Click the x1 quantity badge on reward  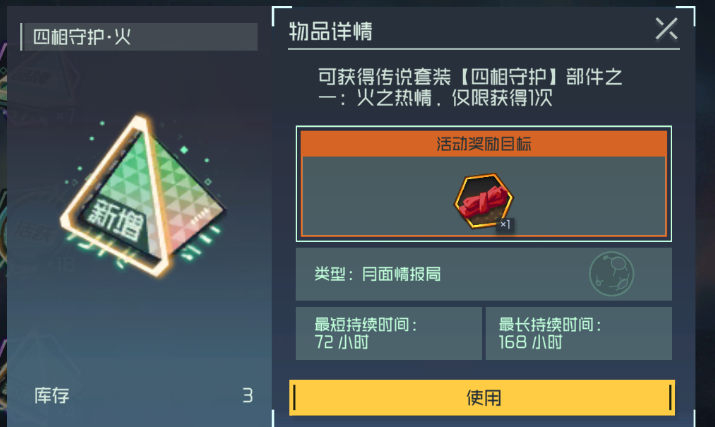click(x=505, y=224)
